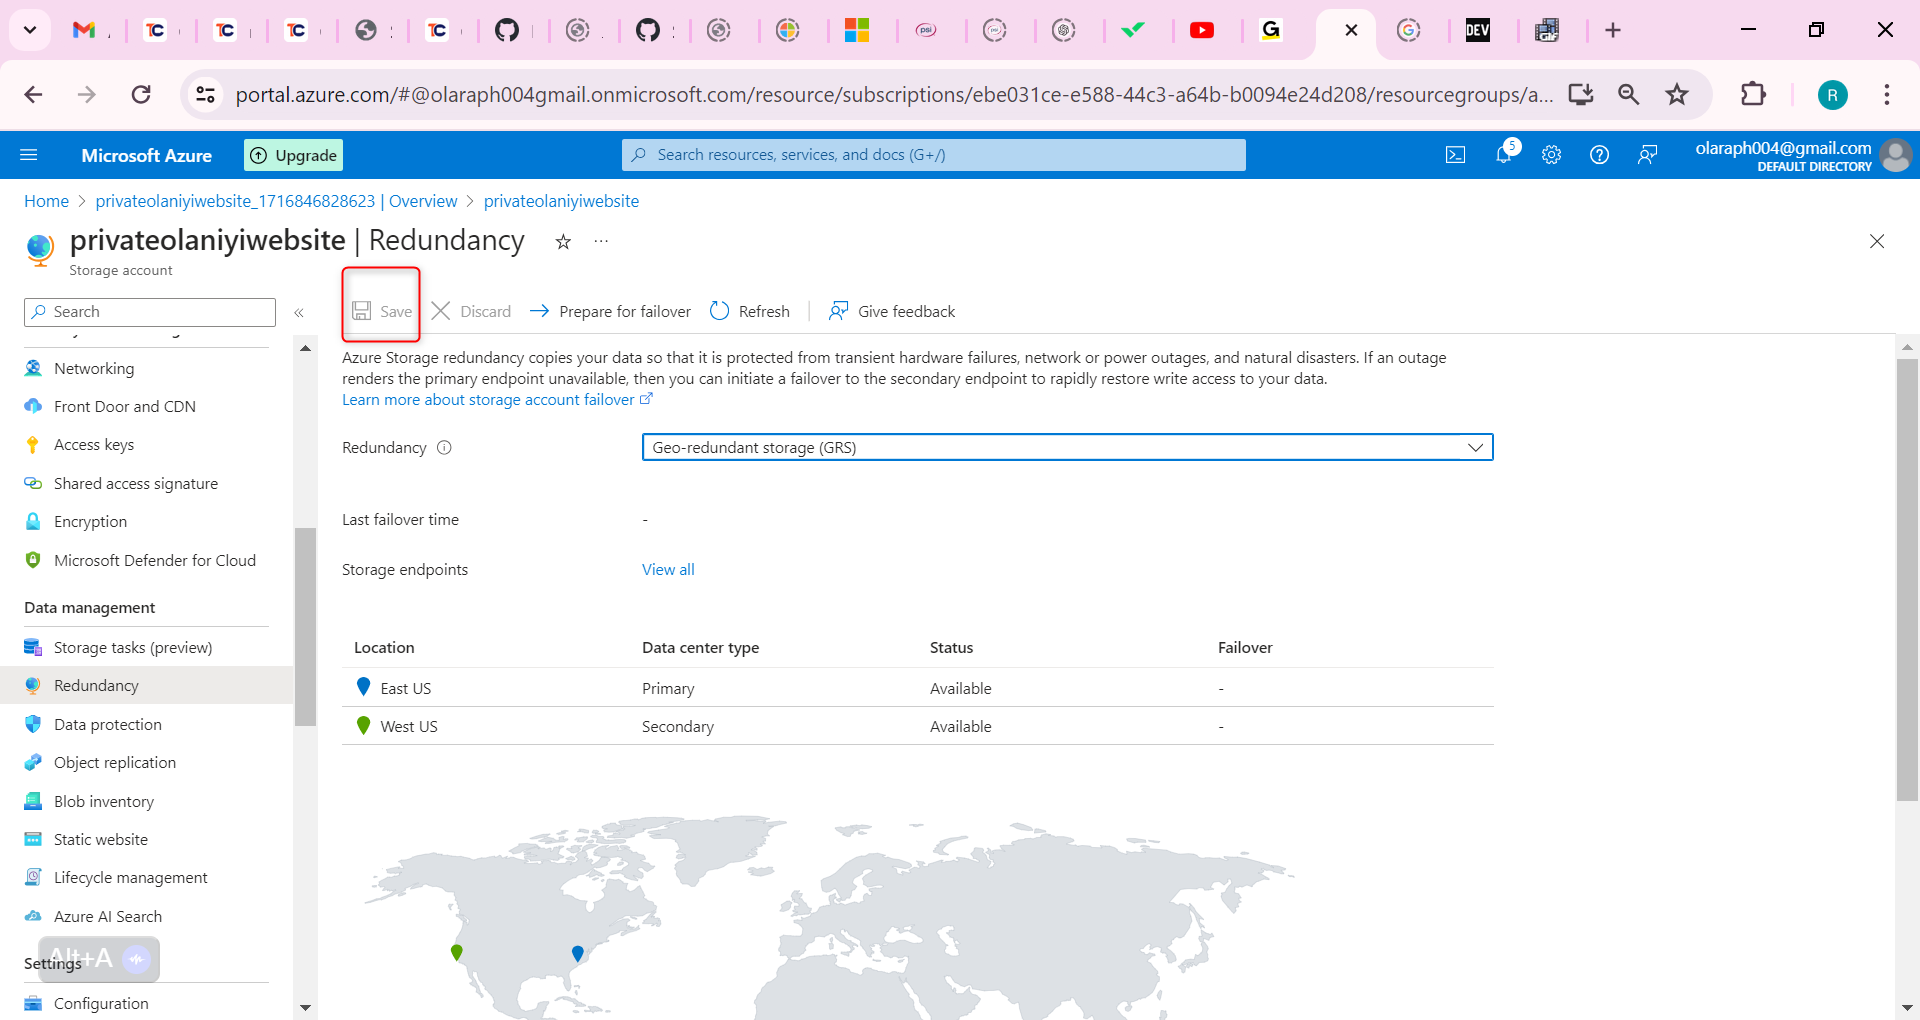The image size is (1920, 1020).
Task: Expand the Redundancy dropdown
Action: click(x=1067, y=447)
